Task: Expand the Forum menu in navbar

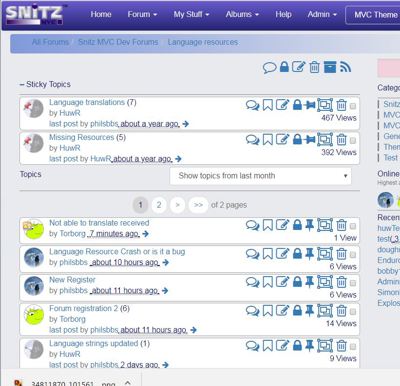Action: tap(142, 14)
